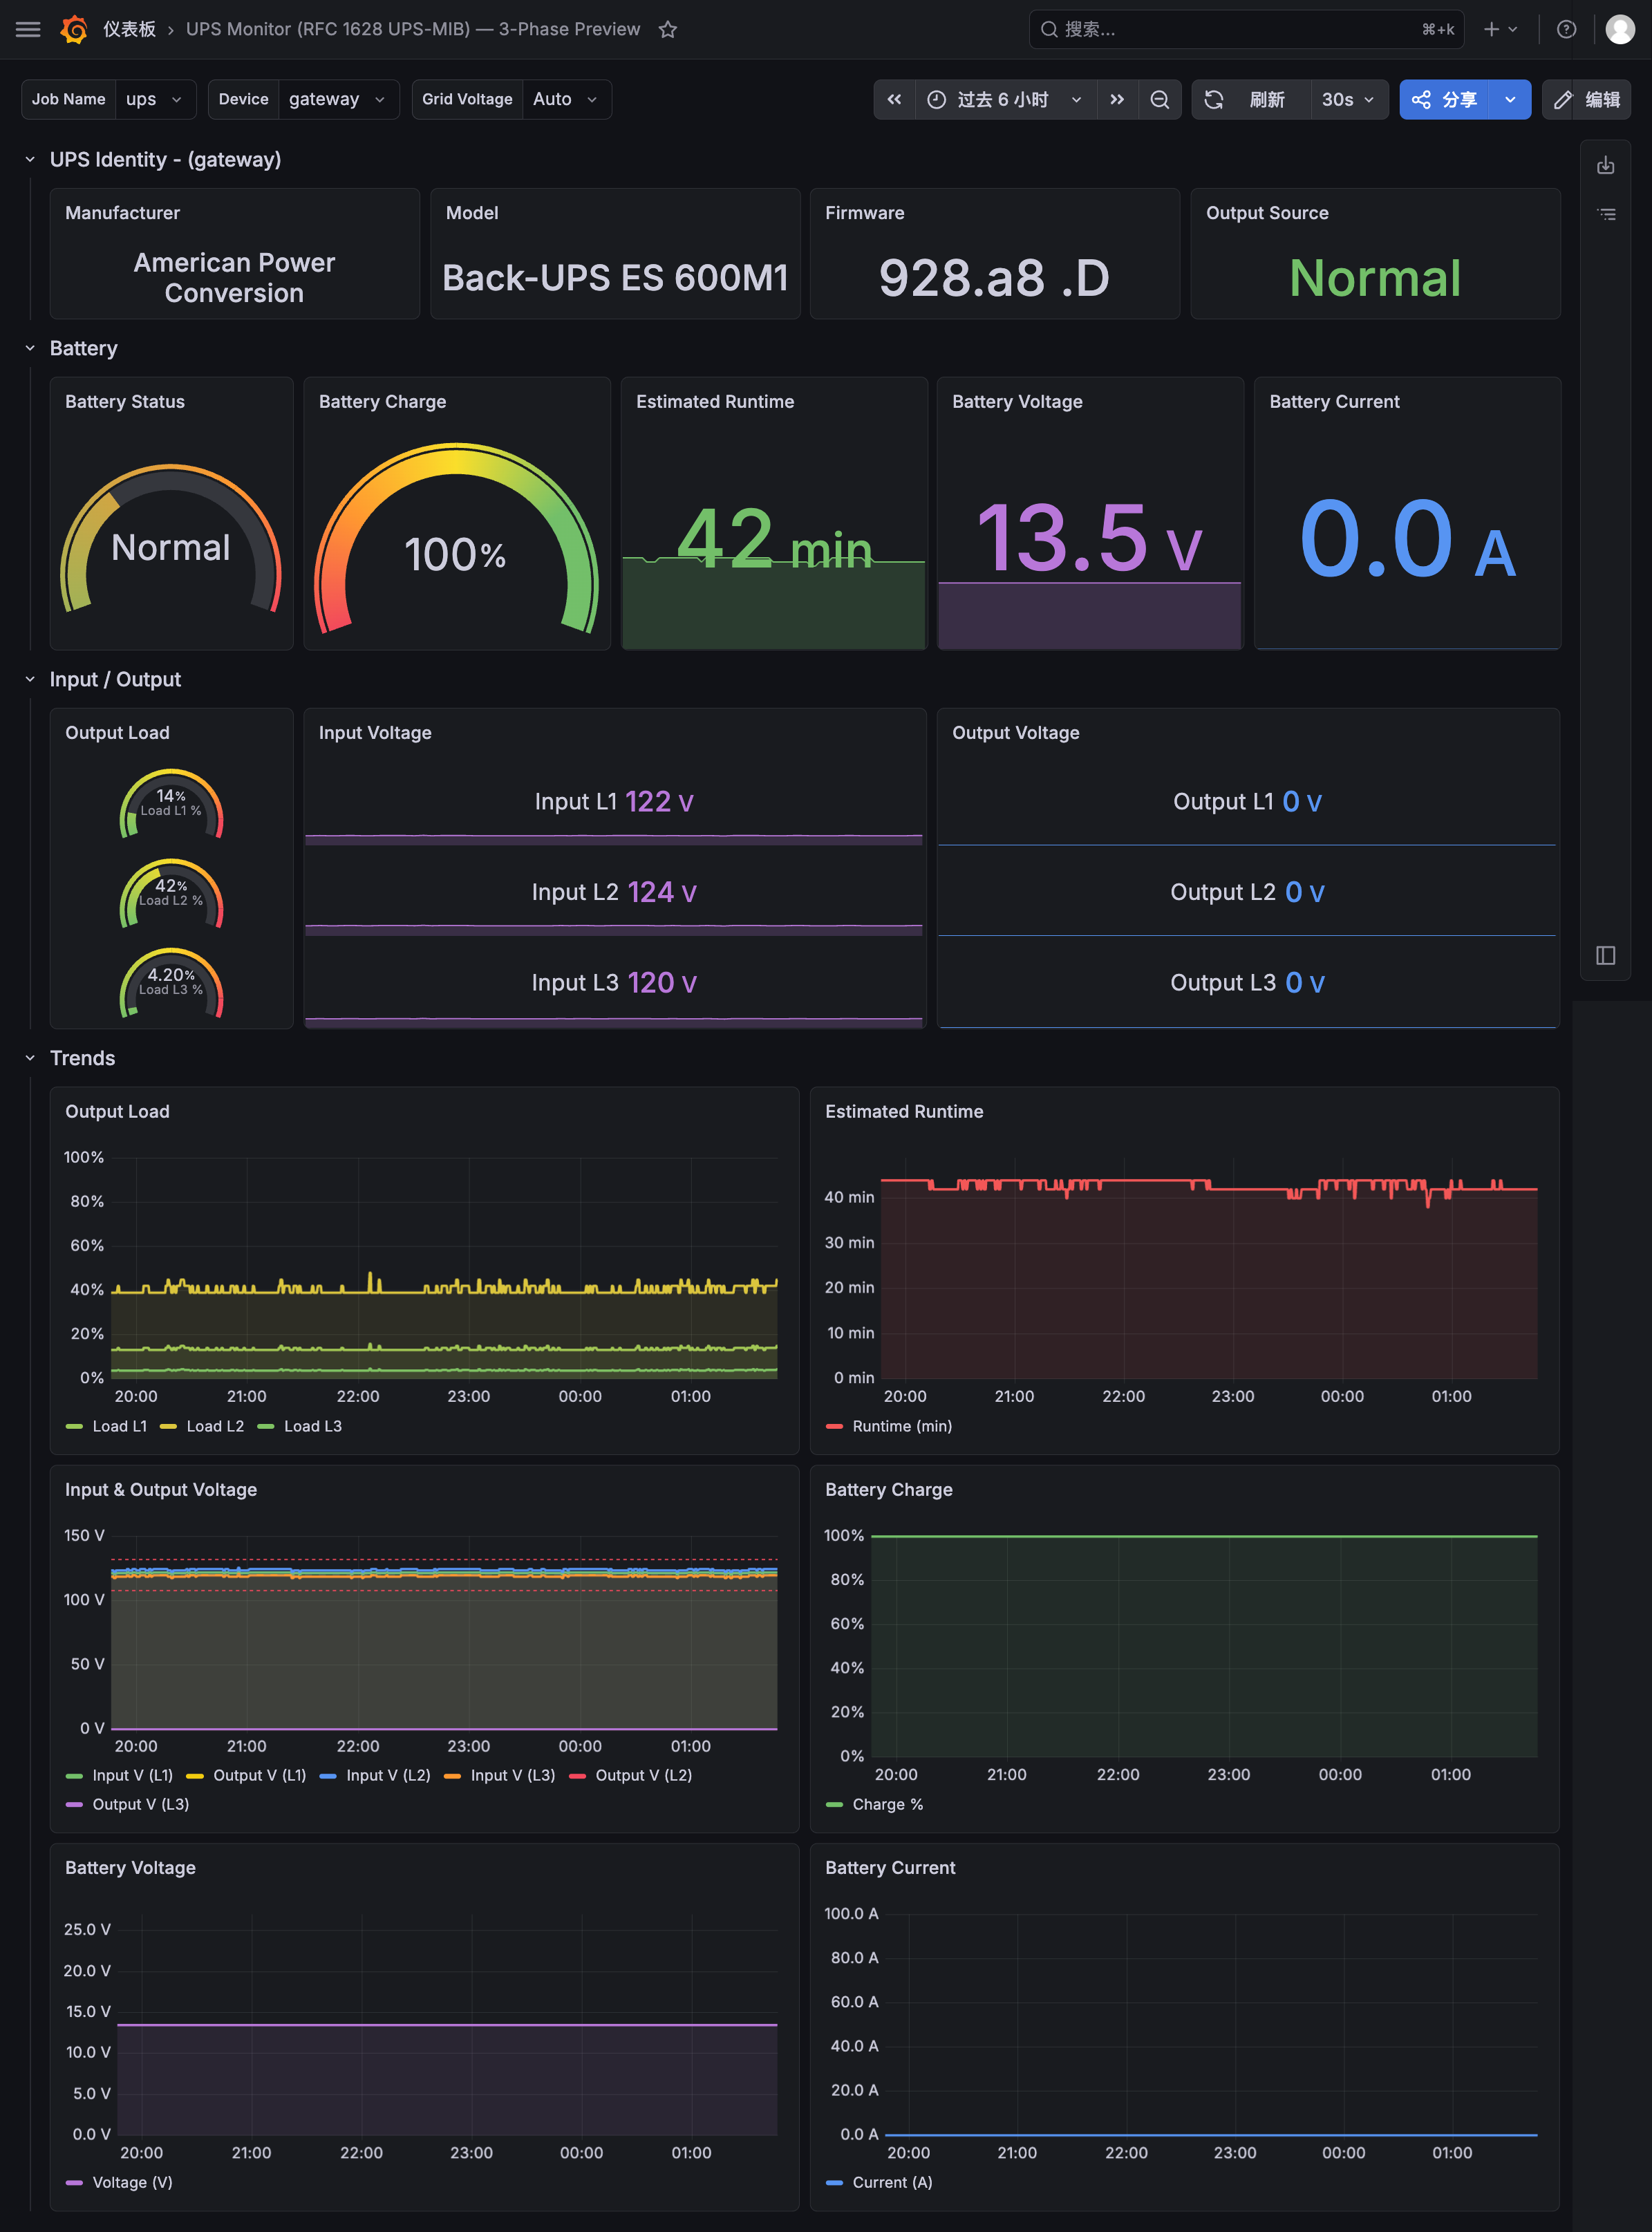Collapse the Battery row section
The height and width of the screenshot is (2232, 1652).
30,348
